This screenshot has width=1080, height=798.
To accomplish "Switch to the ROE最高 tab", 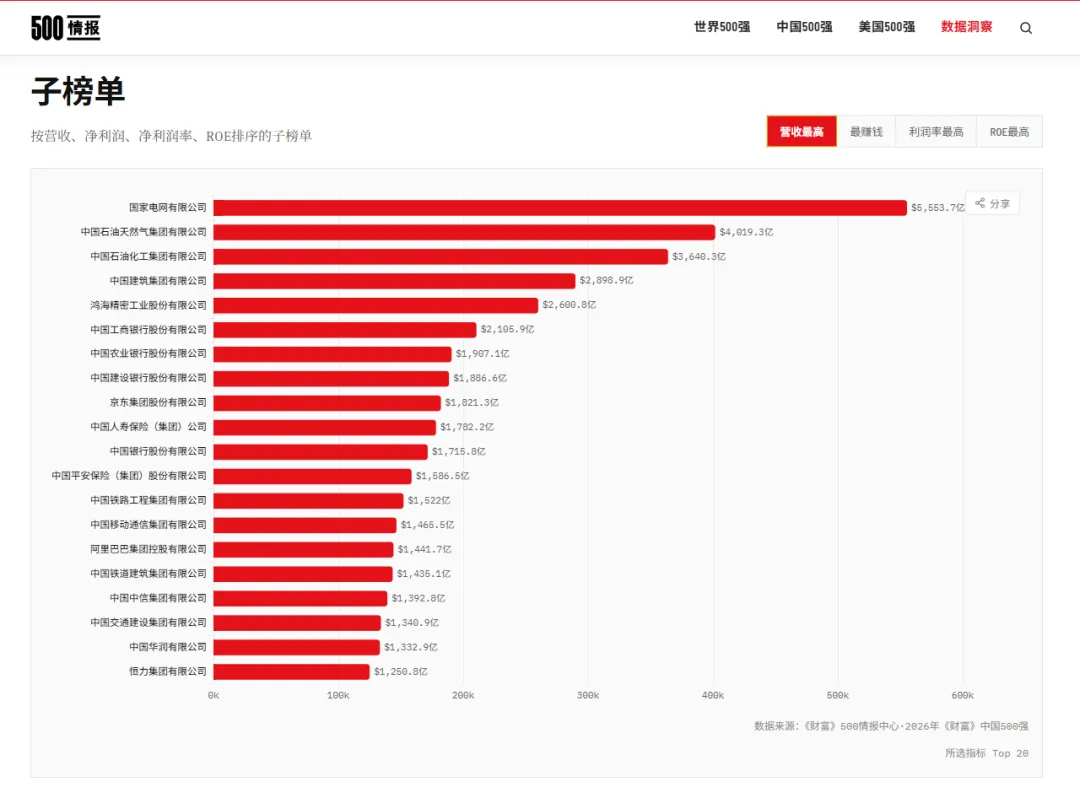I will point(1009,132).
